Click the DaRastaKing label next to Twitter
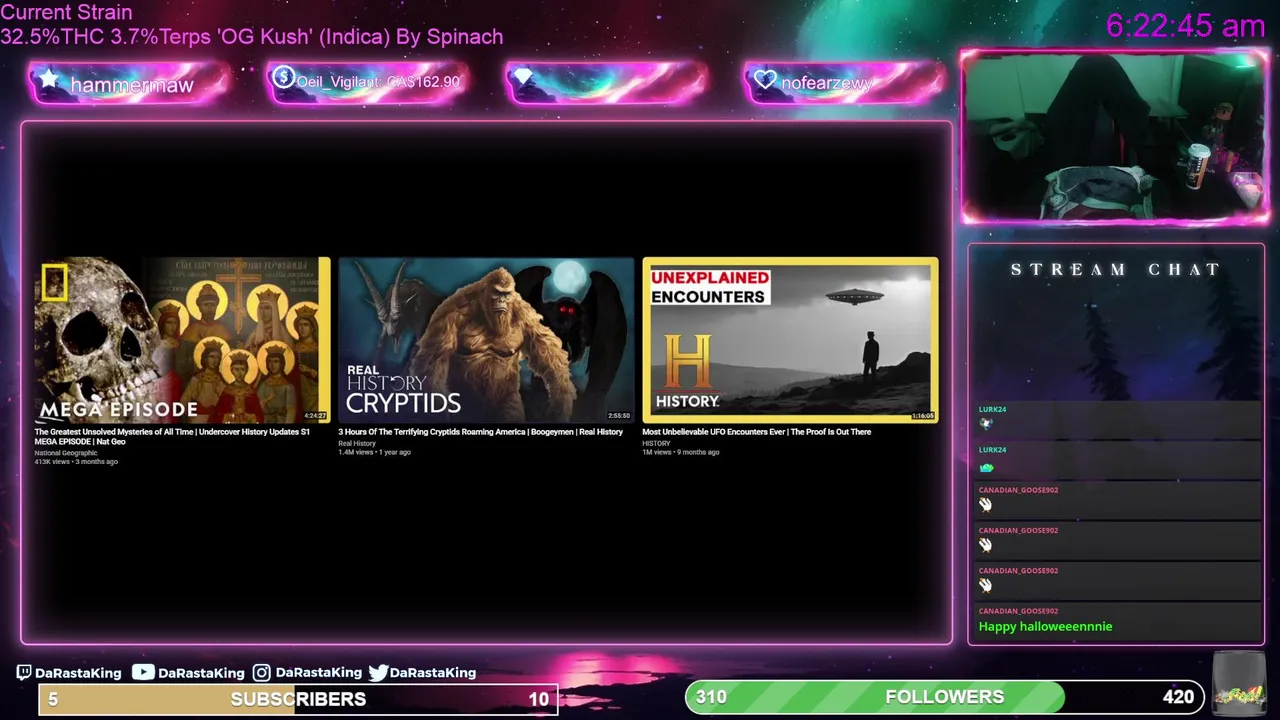This screenshot has width=1280, height=720. pos(433,673)
